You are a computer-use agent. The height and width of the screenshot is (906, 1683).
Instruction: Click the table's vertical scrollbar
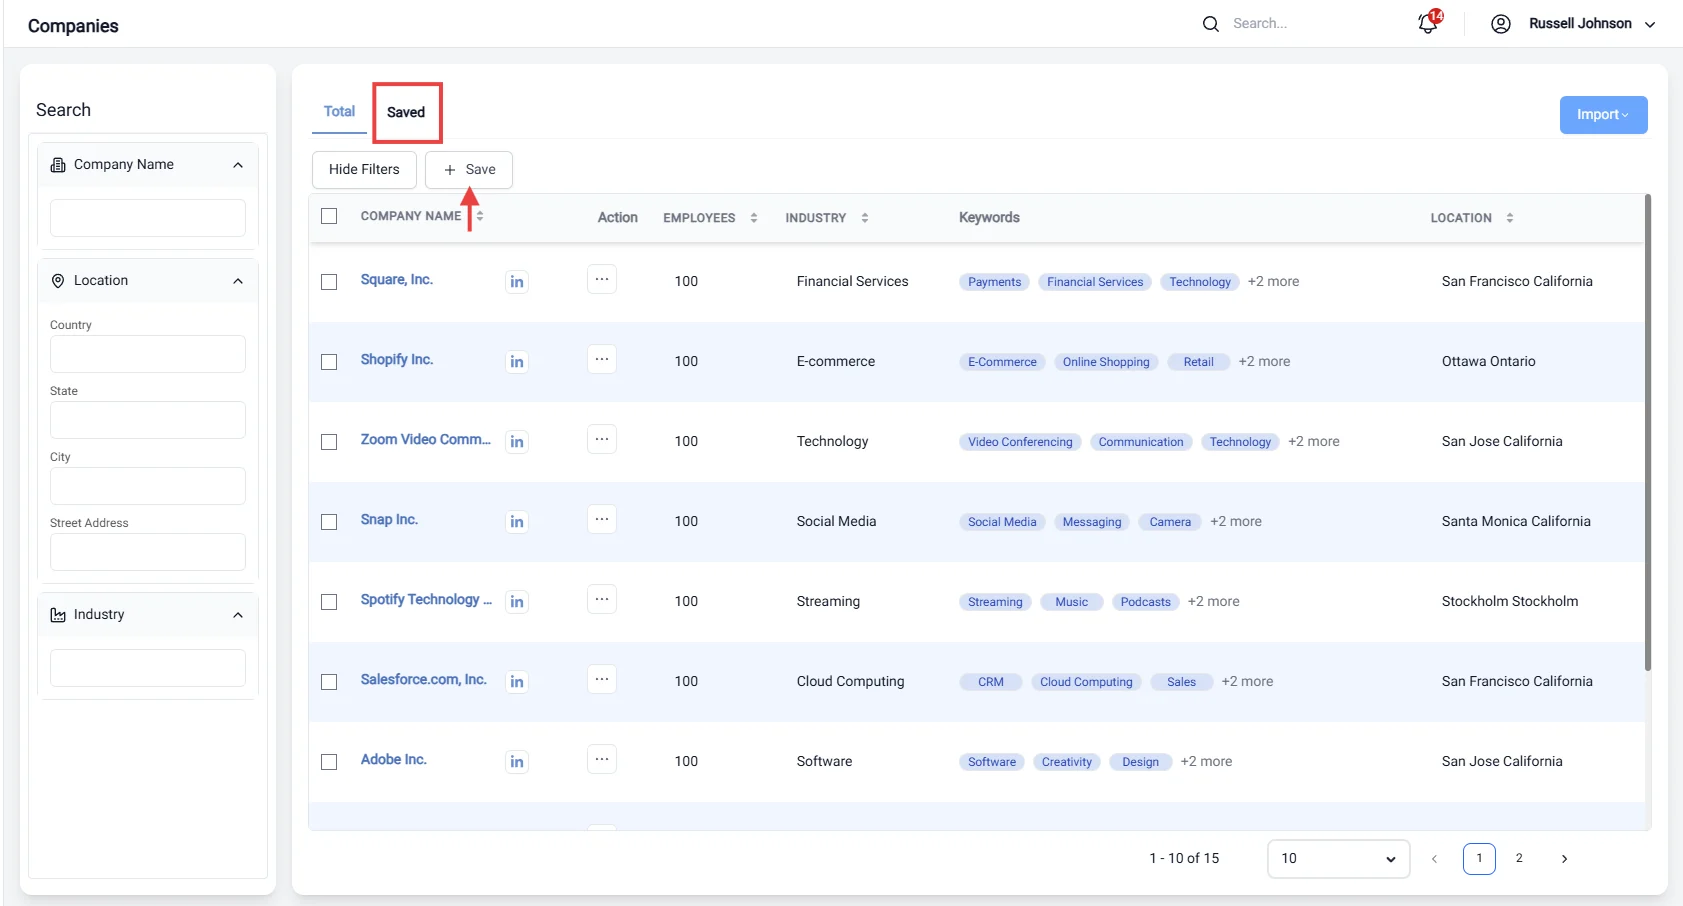1648,432
